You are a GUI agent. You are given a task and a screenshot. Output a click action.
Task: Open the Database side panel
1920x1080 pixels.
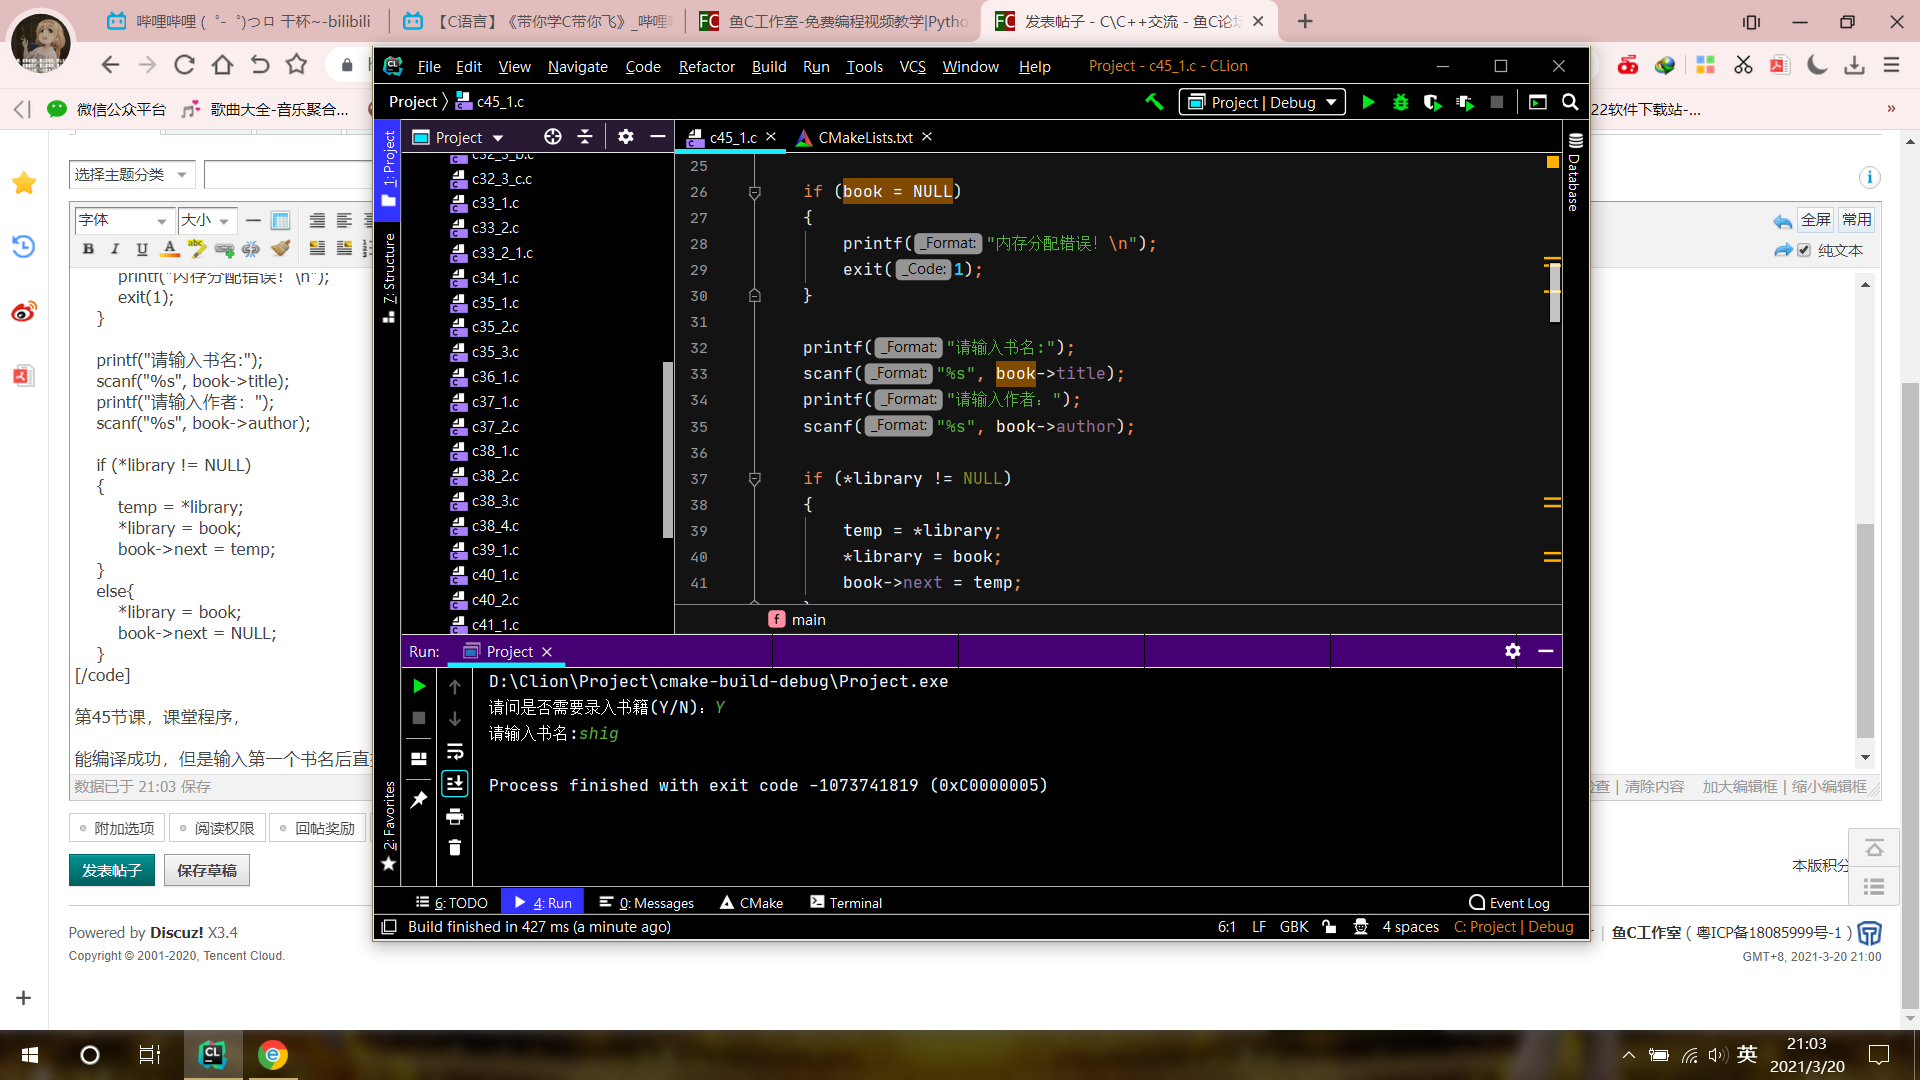(x=1575, y=172)
